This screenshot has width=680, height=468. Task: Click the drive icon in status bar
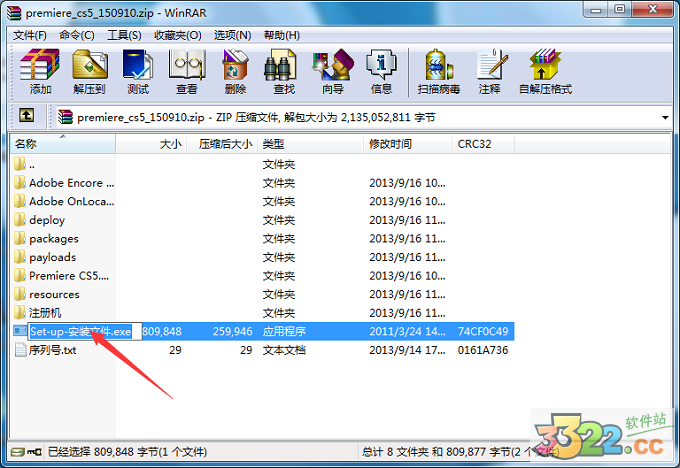pyautogui.click(x=18, y=452)
